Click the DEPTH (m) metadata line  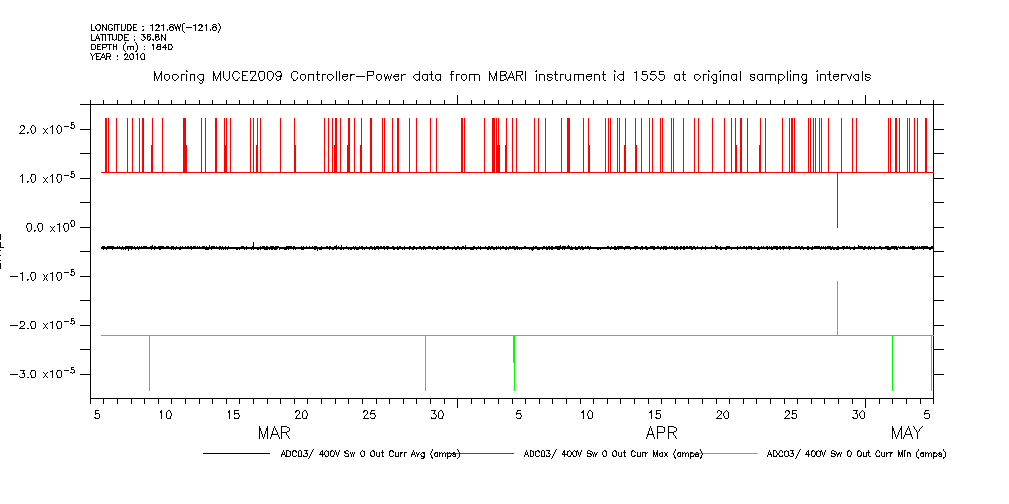click(x=132, y=47)
